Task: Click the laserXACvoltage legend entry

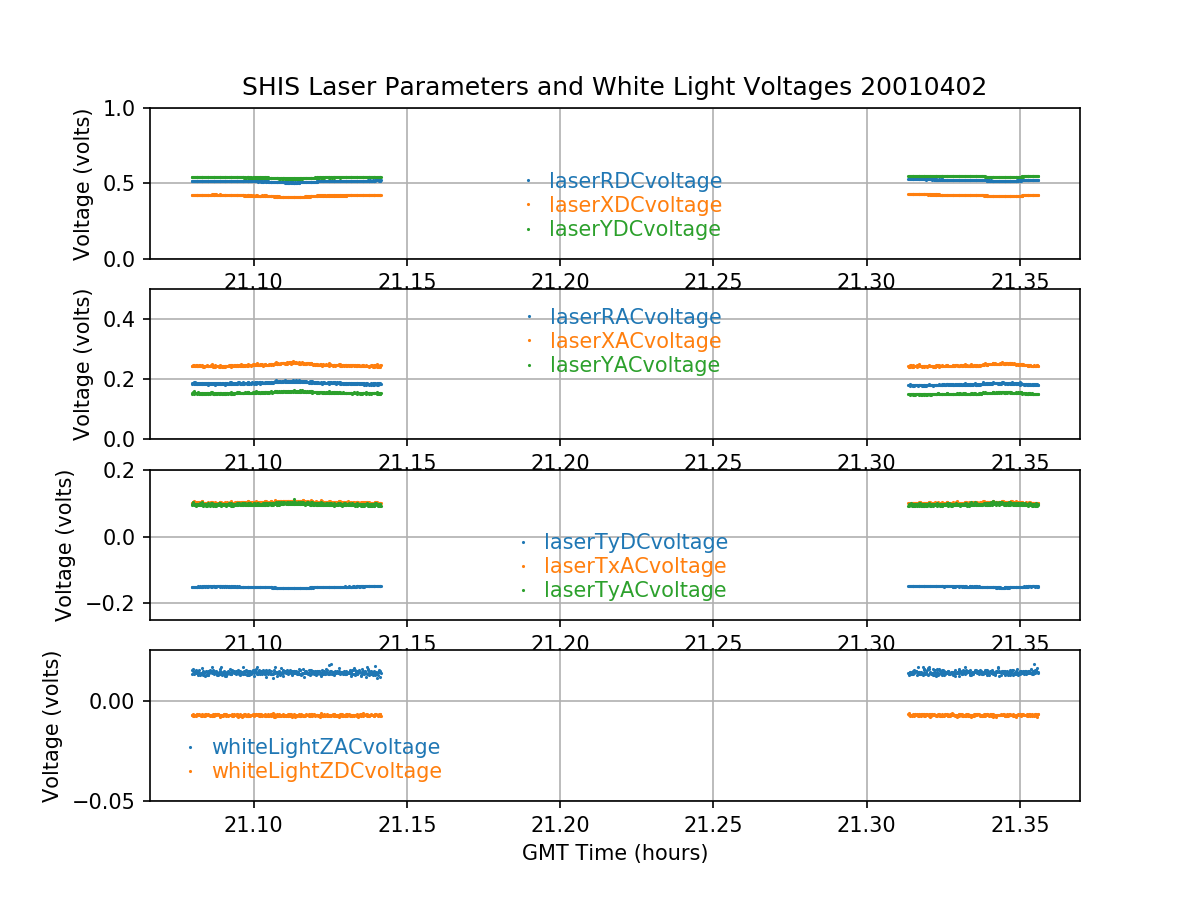Action: coord(635,341)
